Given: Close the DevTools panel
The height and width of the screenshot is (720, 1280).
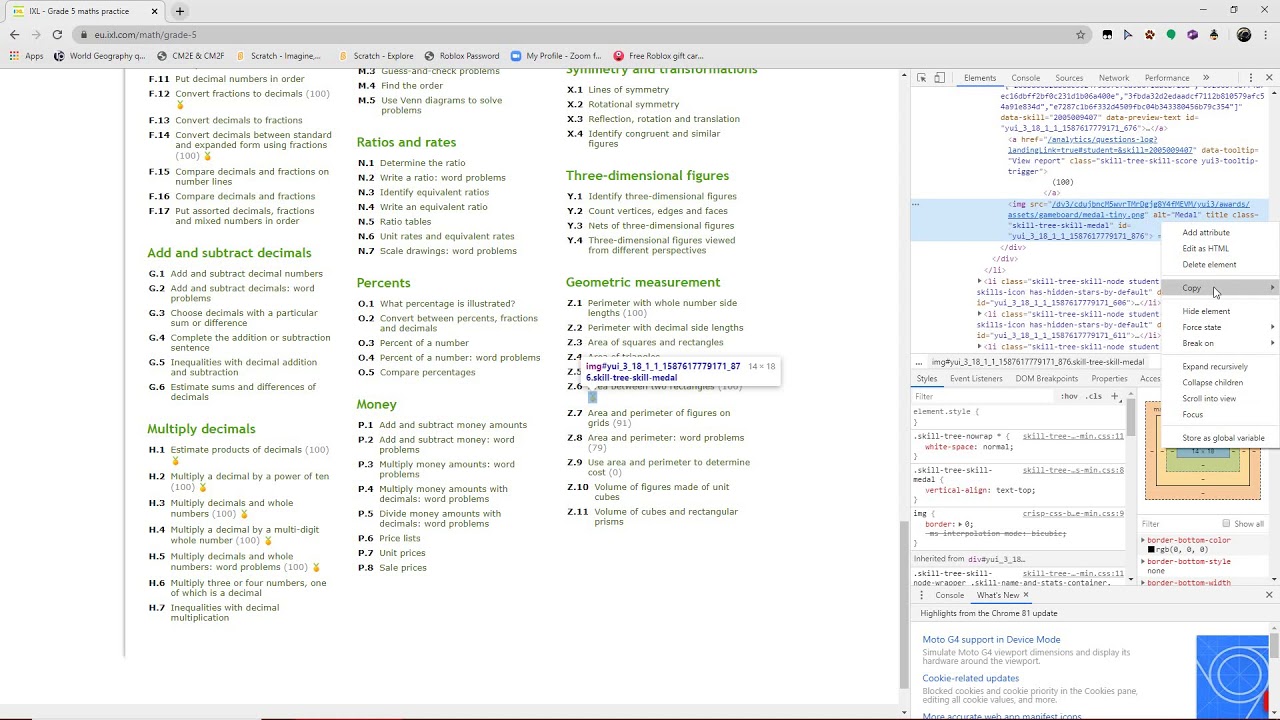Looking at the screenshot, I should click(x=1269, y=78).
